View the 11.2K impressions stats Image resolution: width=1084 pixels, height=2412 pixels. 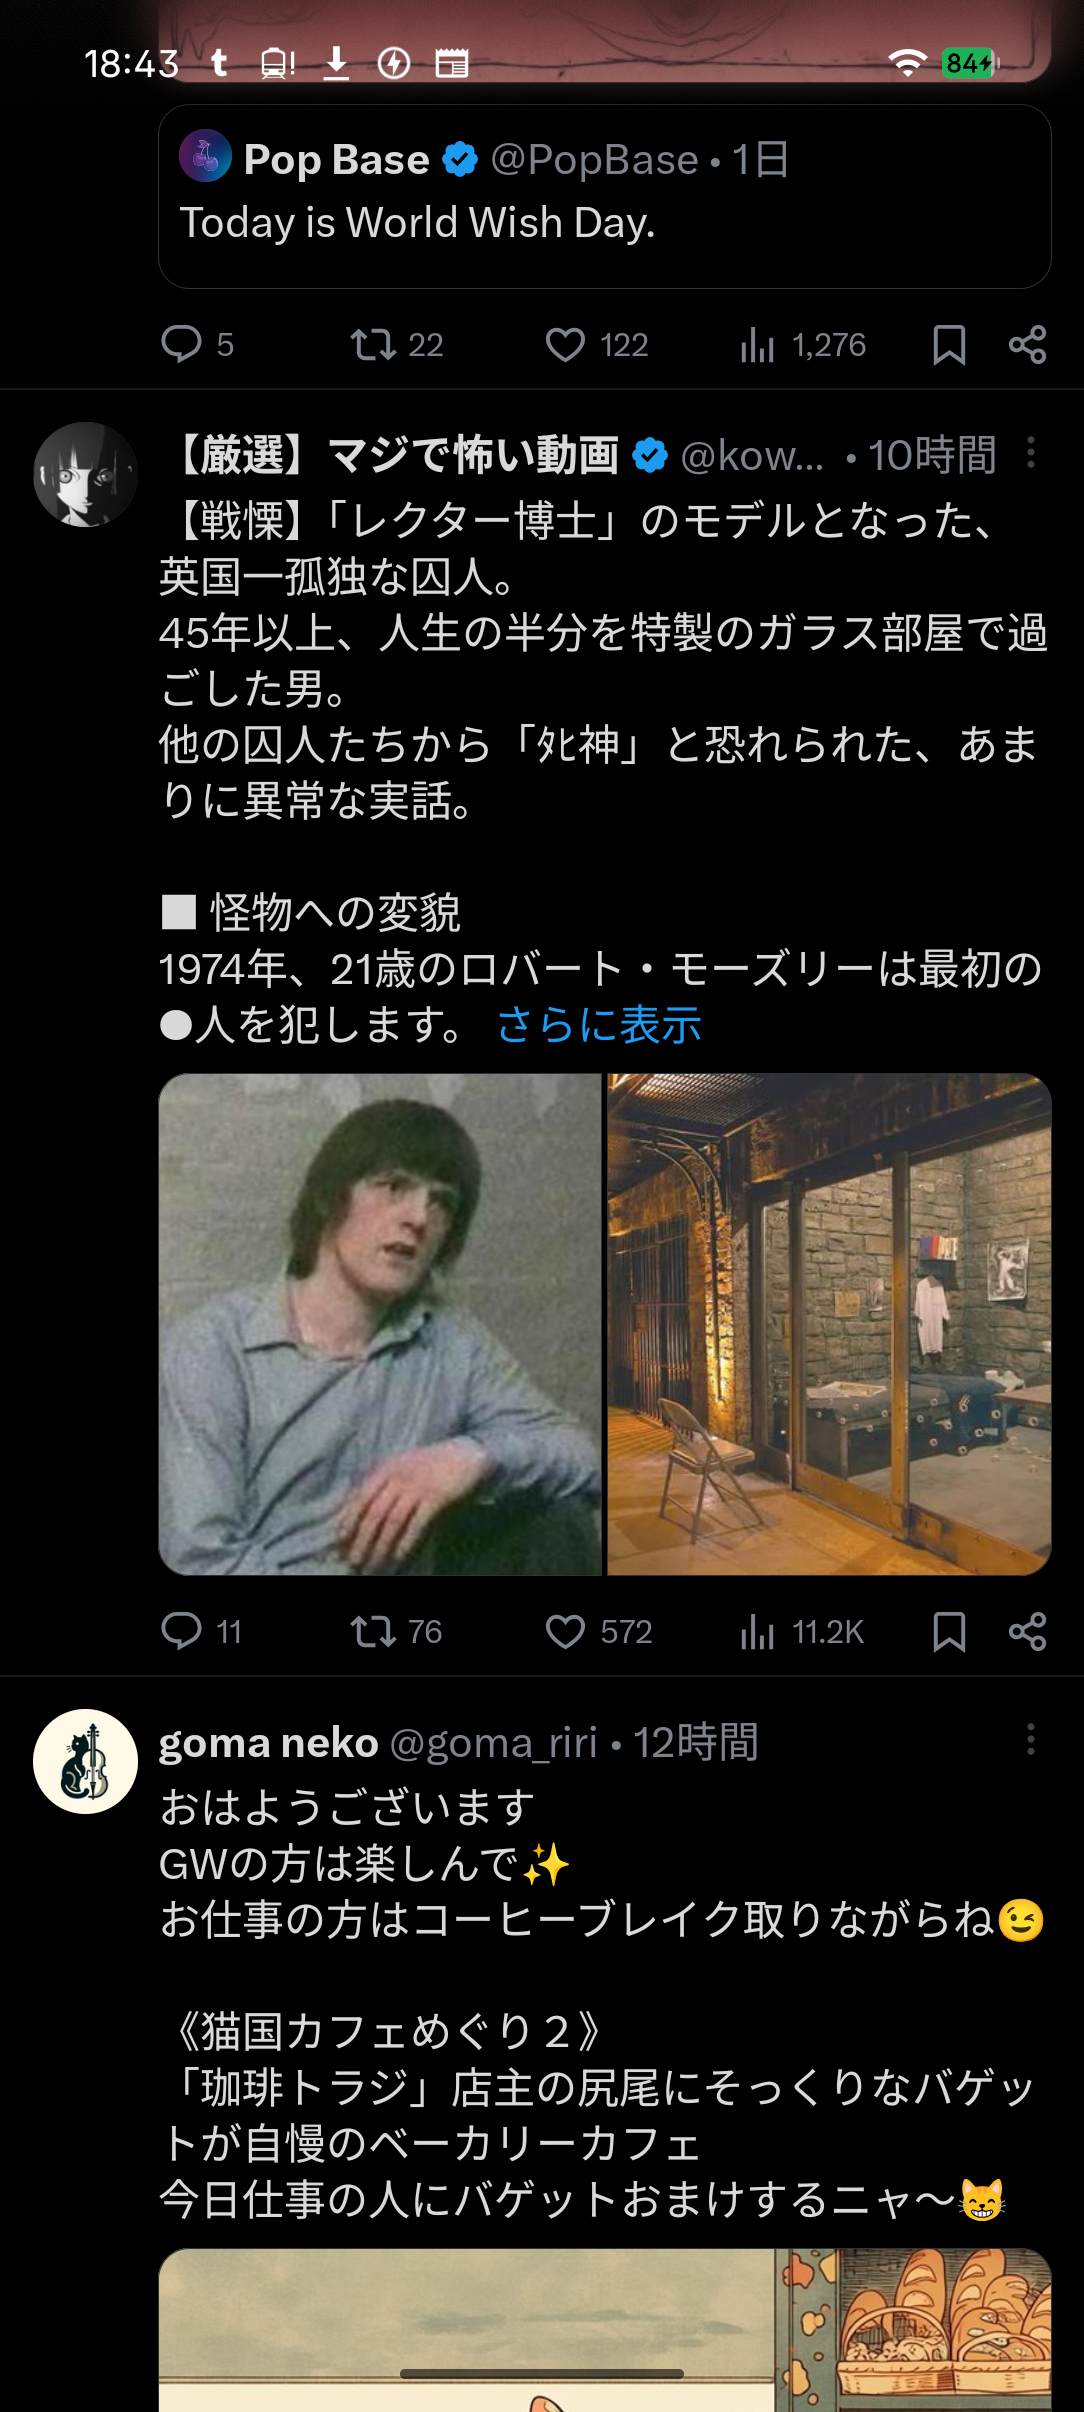[x=758, y=1631]
